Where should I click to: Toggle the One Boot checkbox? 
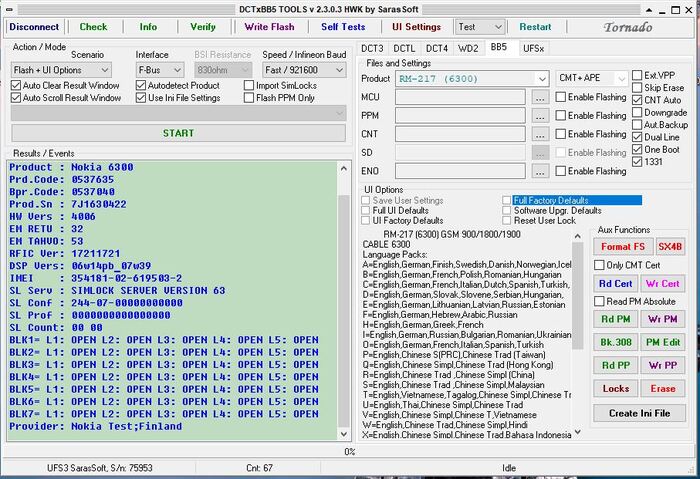tap(638, 149)
